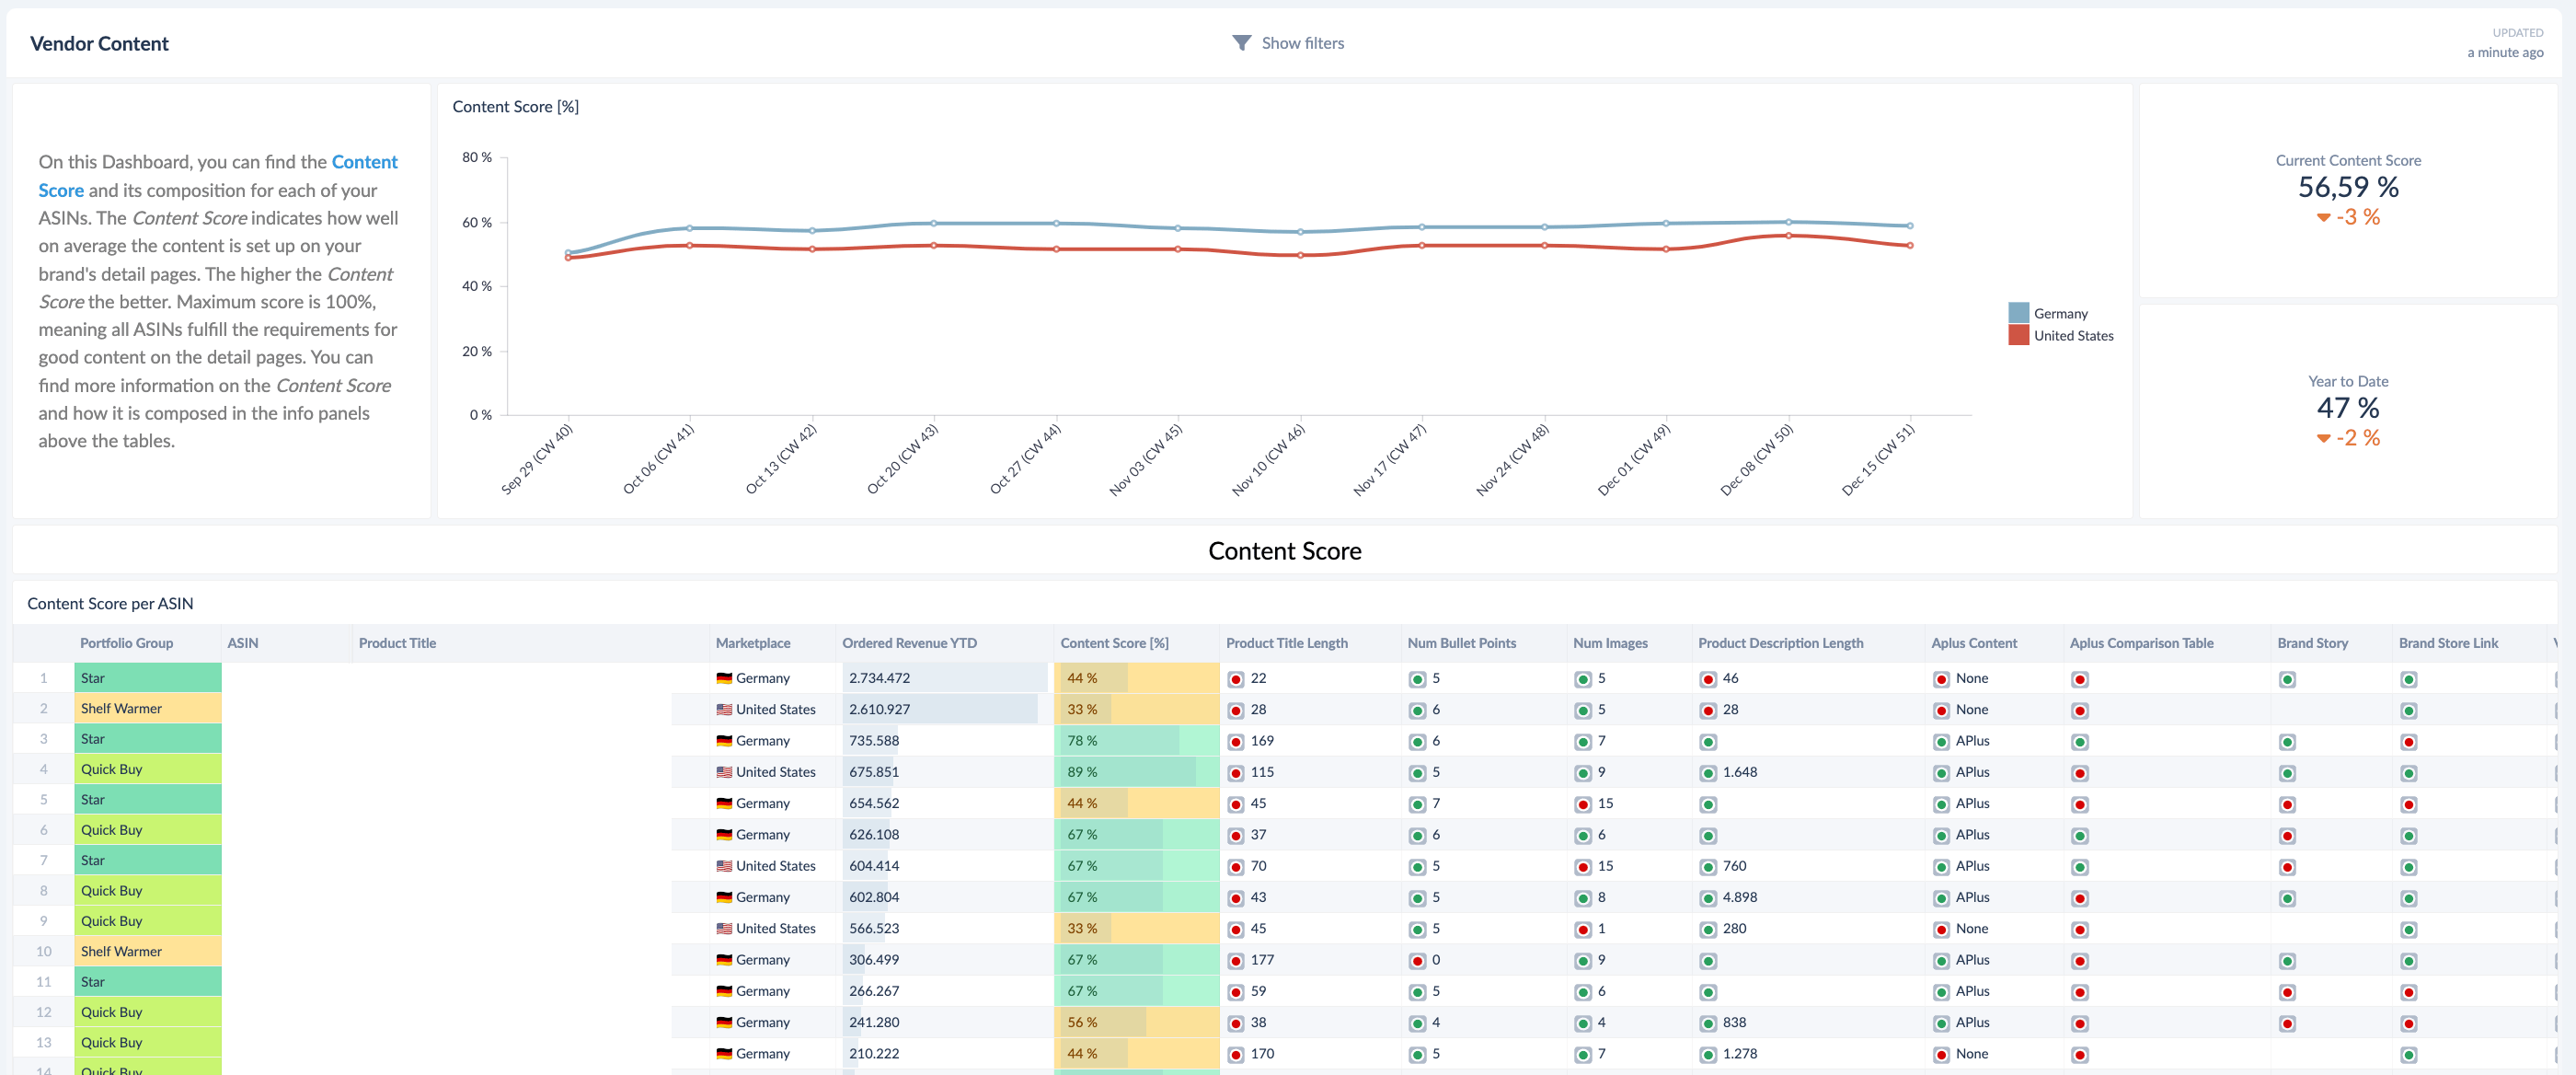
Task: Click the Year to Date 47 % value
Action: 2347,408
